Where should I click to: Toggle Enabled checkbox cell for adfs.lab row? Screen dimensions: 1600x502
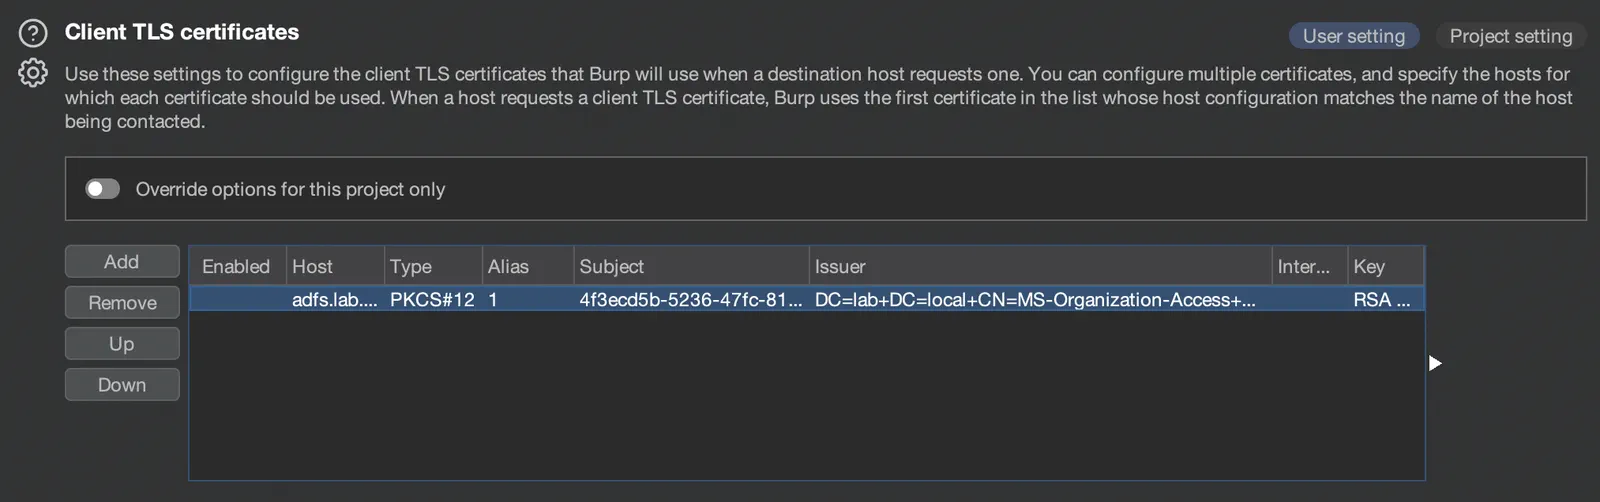[x=238, y=299]
